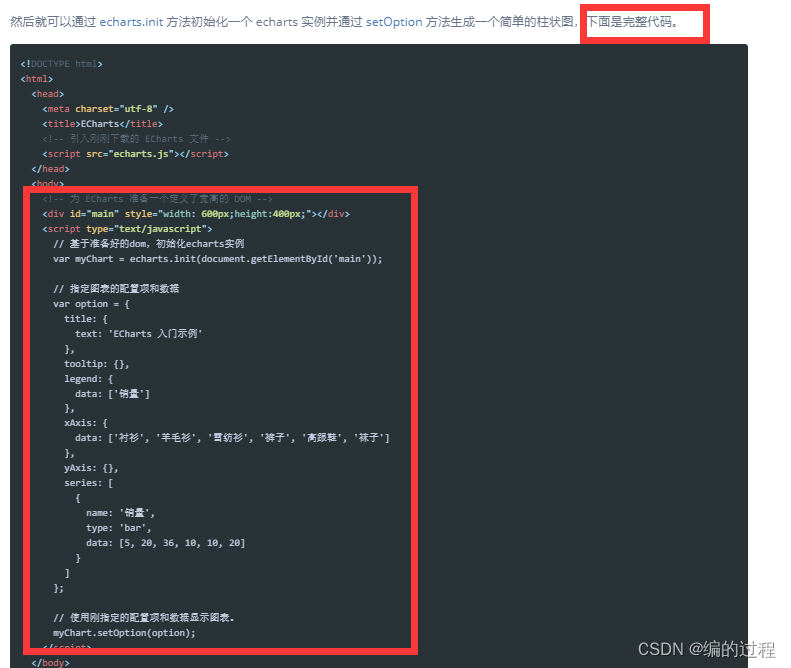Click the 'yAxis: {},' line
Viewport: 791px width, 668px height.
click(91, 468)
